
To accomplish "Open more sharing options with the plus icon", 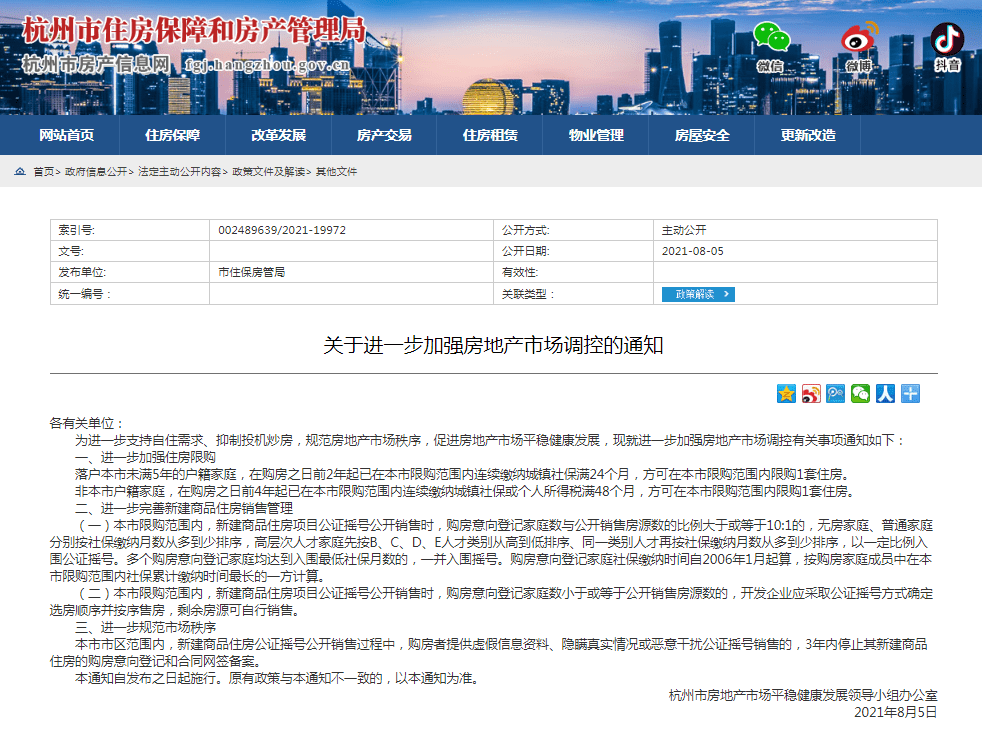I will [908, 394].
